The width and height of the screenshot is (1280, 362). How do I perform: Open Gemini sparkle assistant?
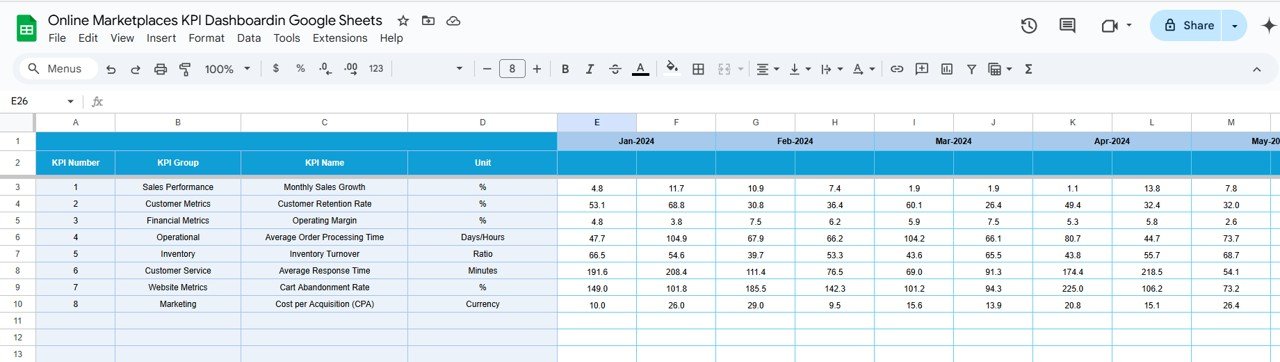tap(1269, 26)
